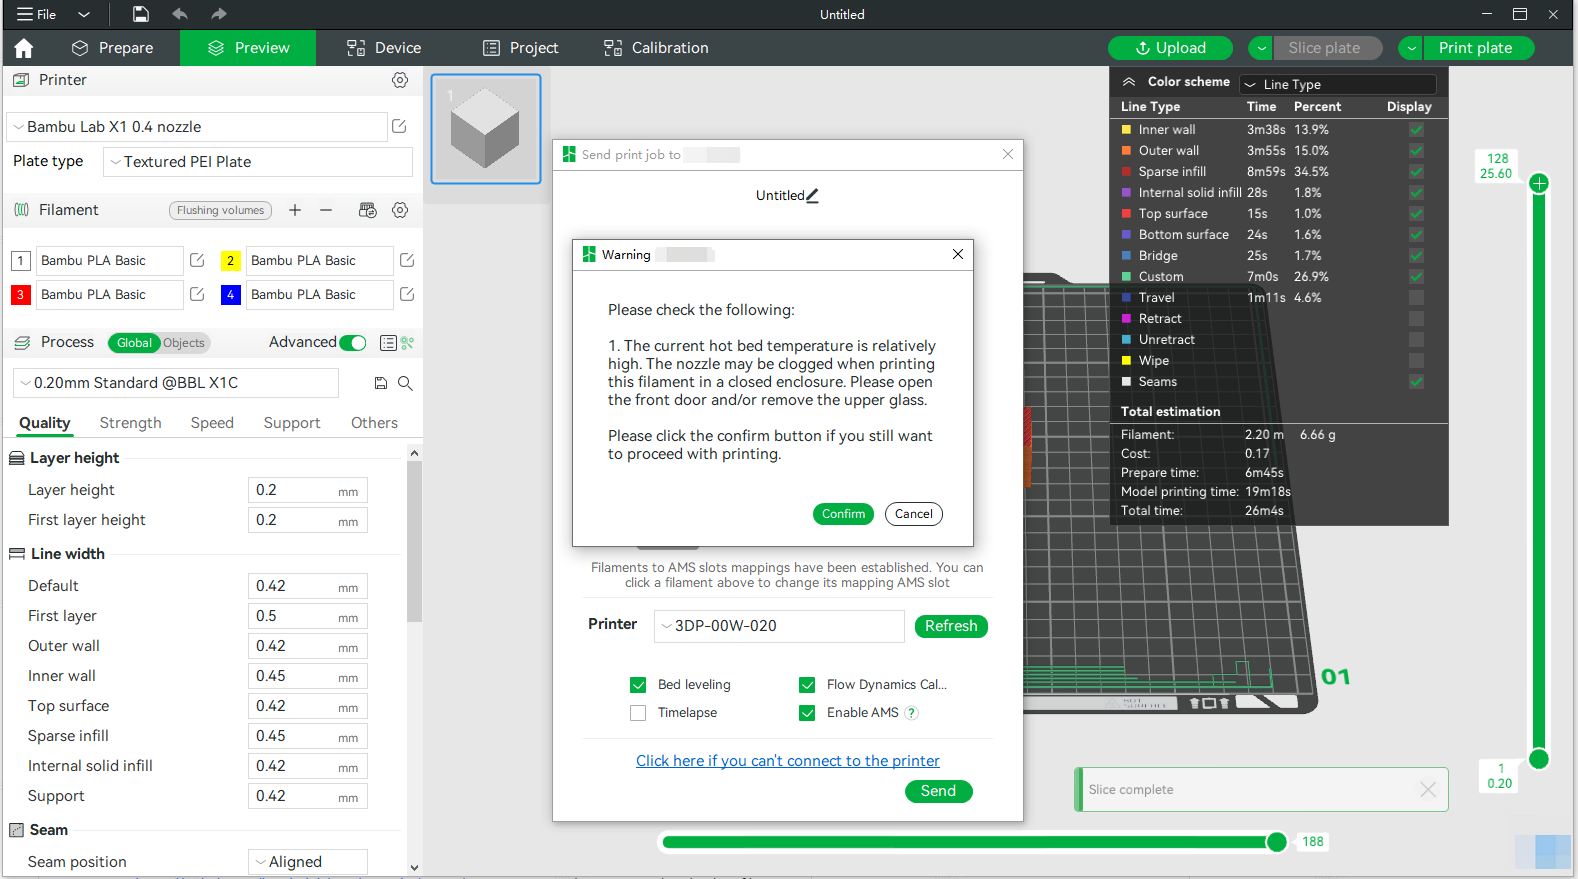Select plate 1 thumbnail
Viewport: 1578px width, 879px height.
(x=486, y=129)
